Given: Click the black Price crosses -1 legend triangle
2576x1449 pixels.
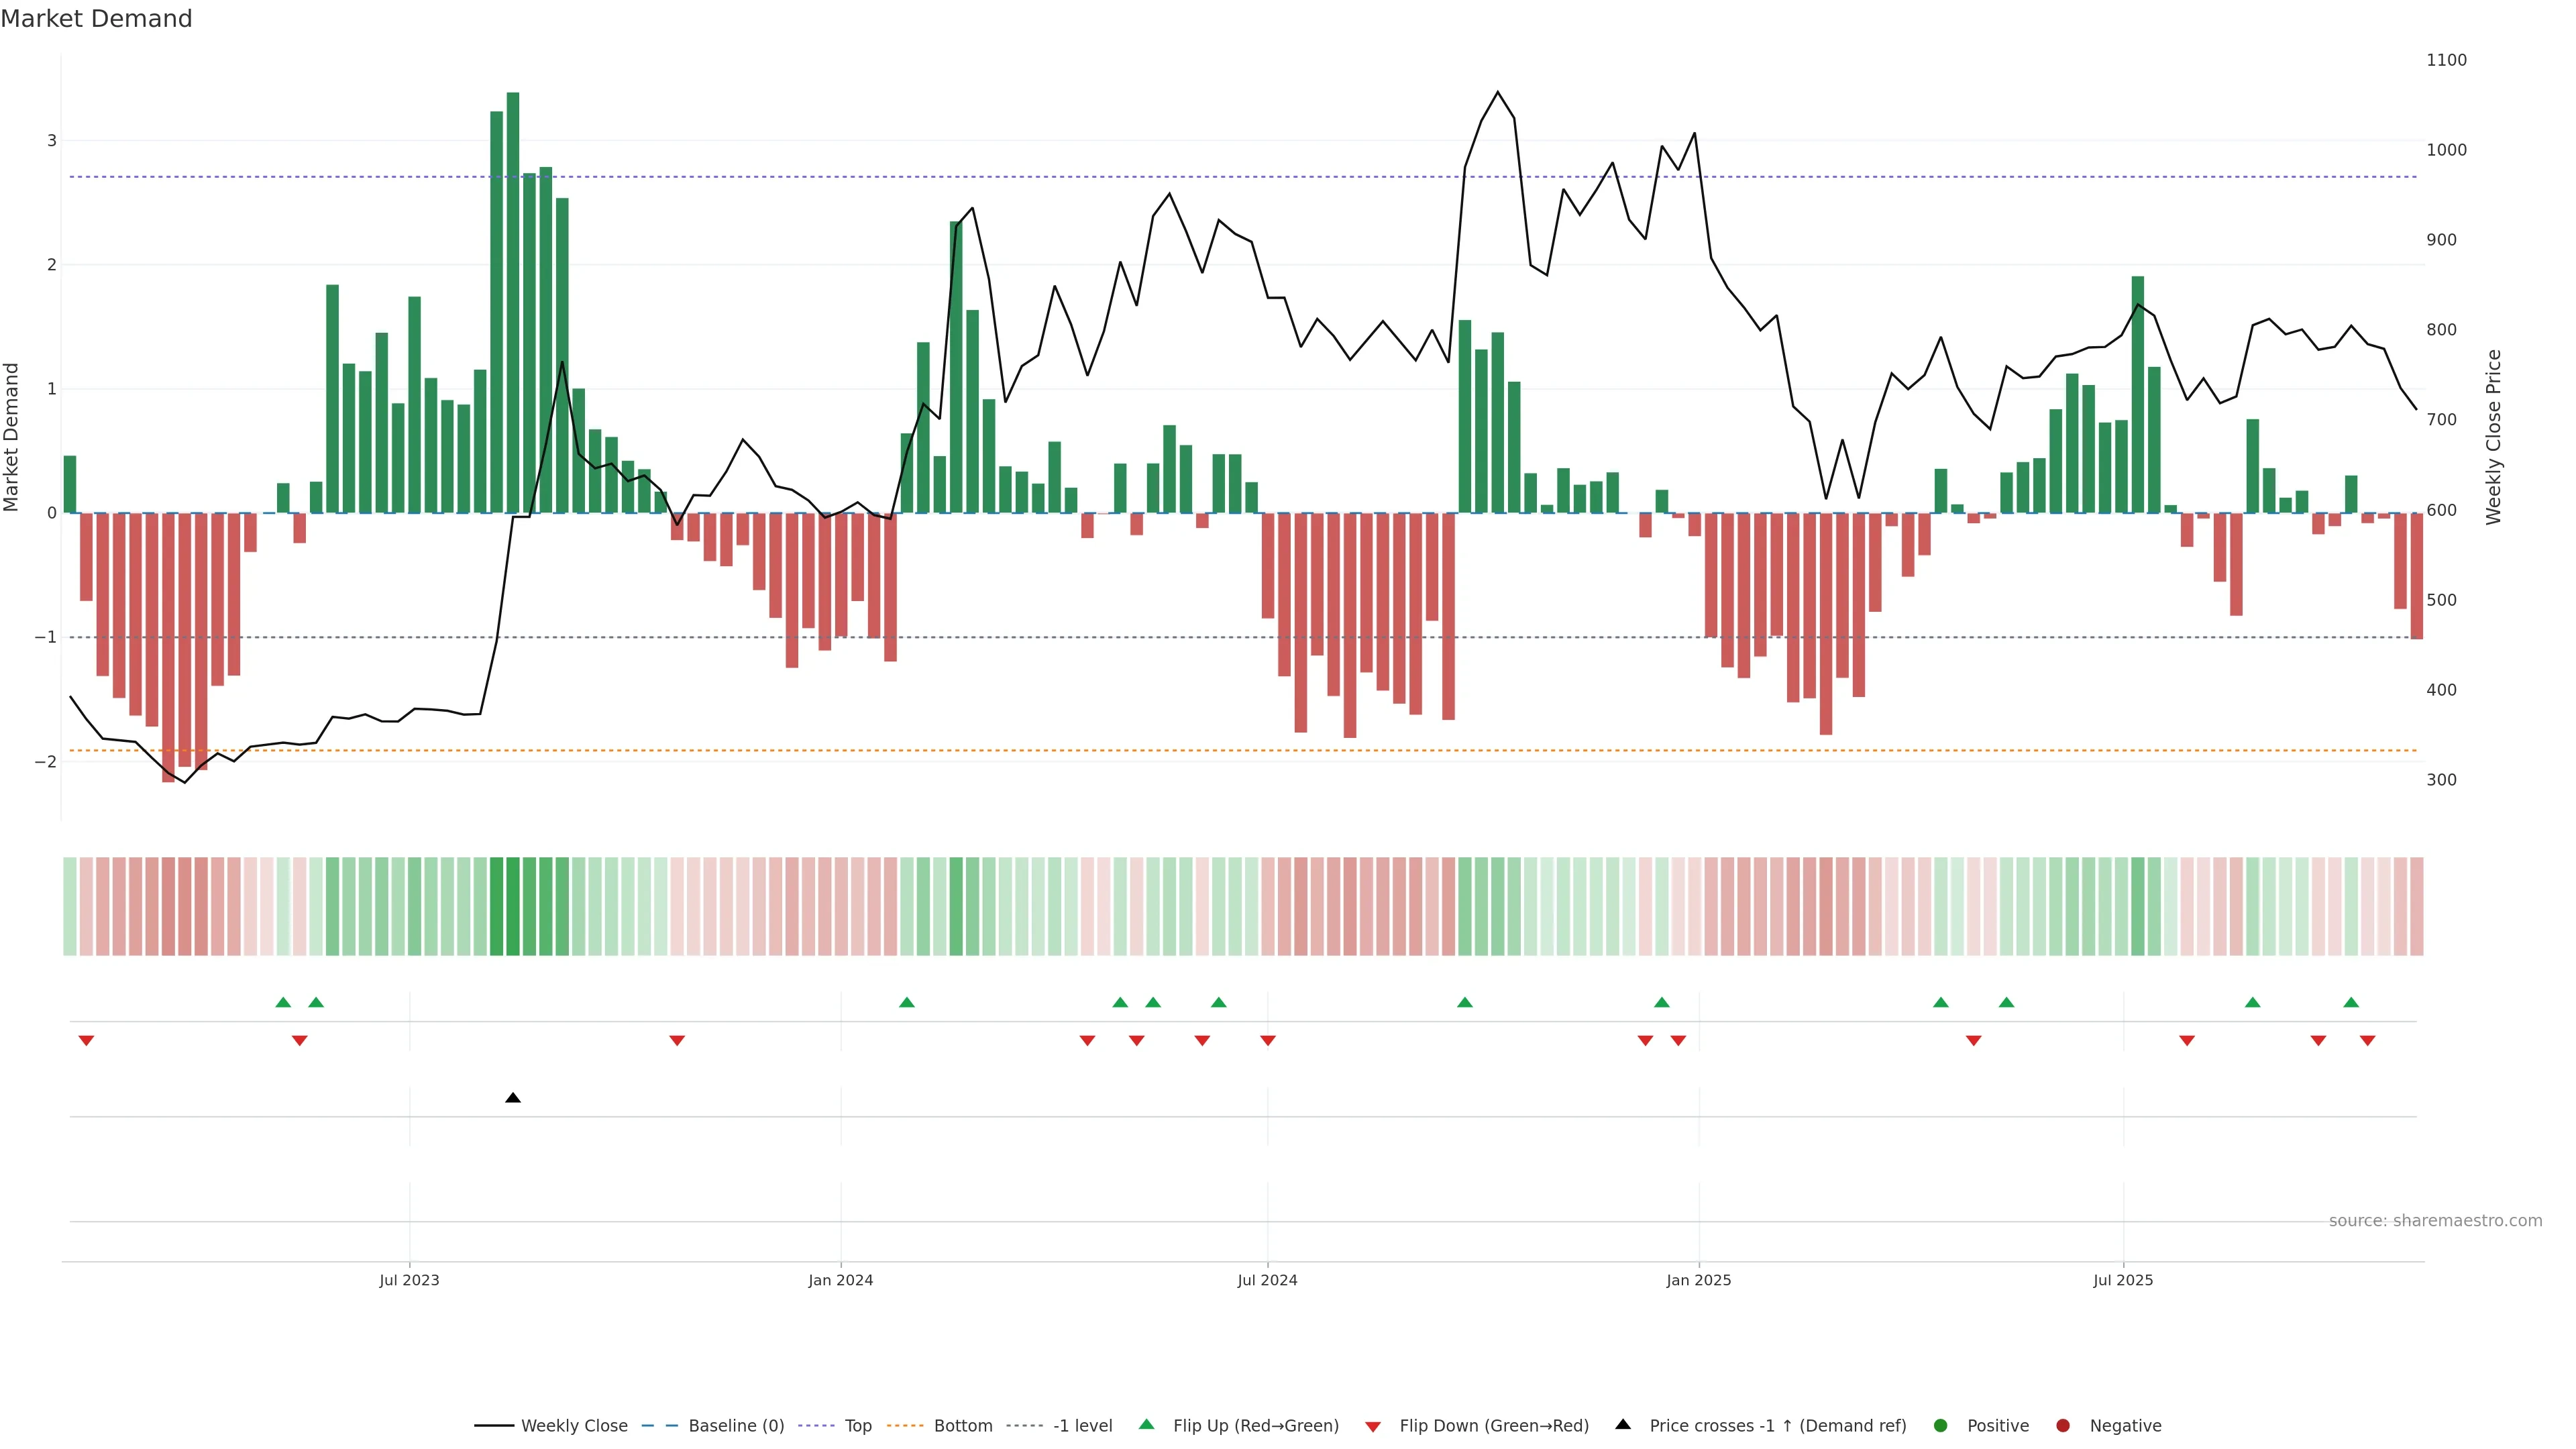Looking at the screenshot, I should [1623, 1424].
